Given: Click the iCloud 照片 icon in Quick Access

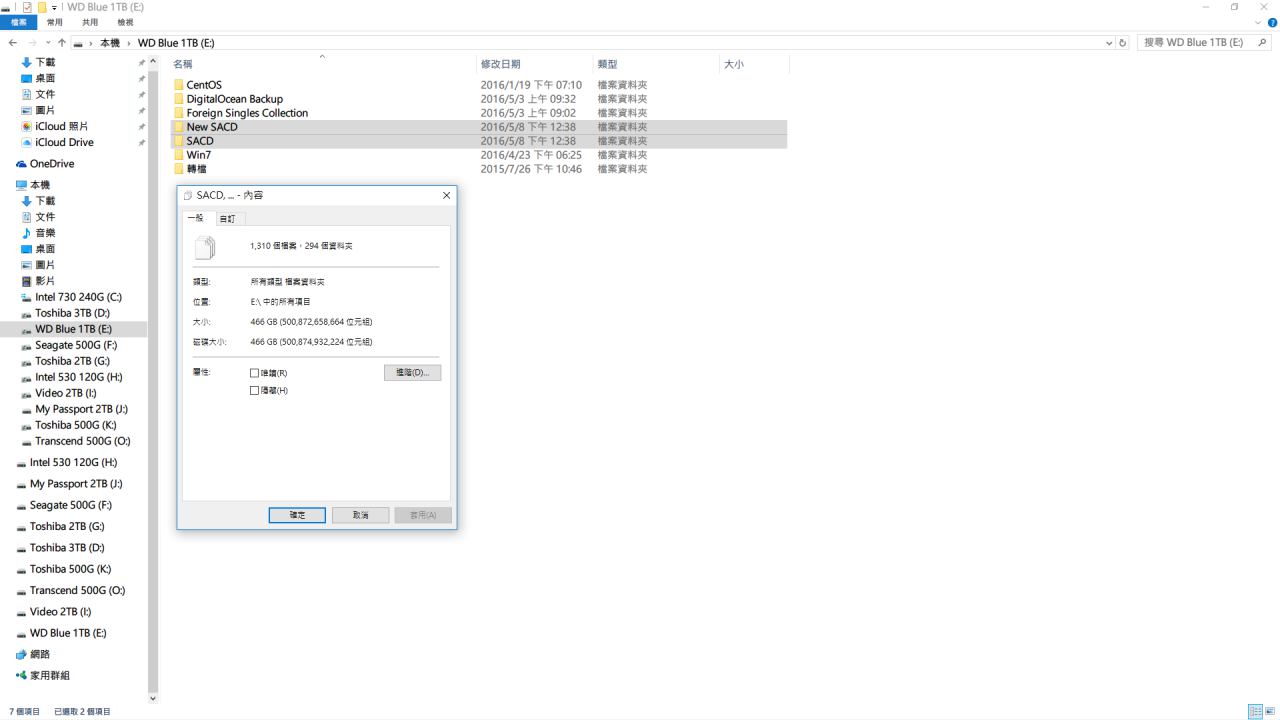Looking at the screenshot, I should 26,126.
